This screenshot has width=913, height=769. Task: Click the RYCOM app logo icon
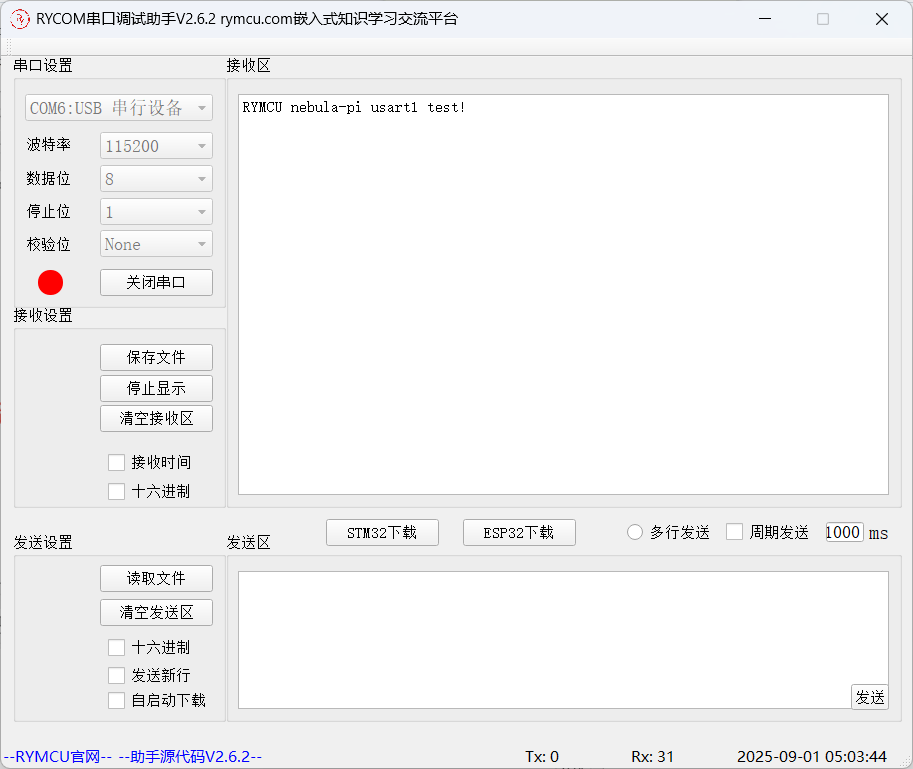20,19
